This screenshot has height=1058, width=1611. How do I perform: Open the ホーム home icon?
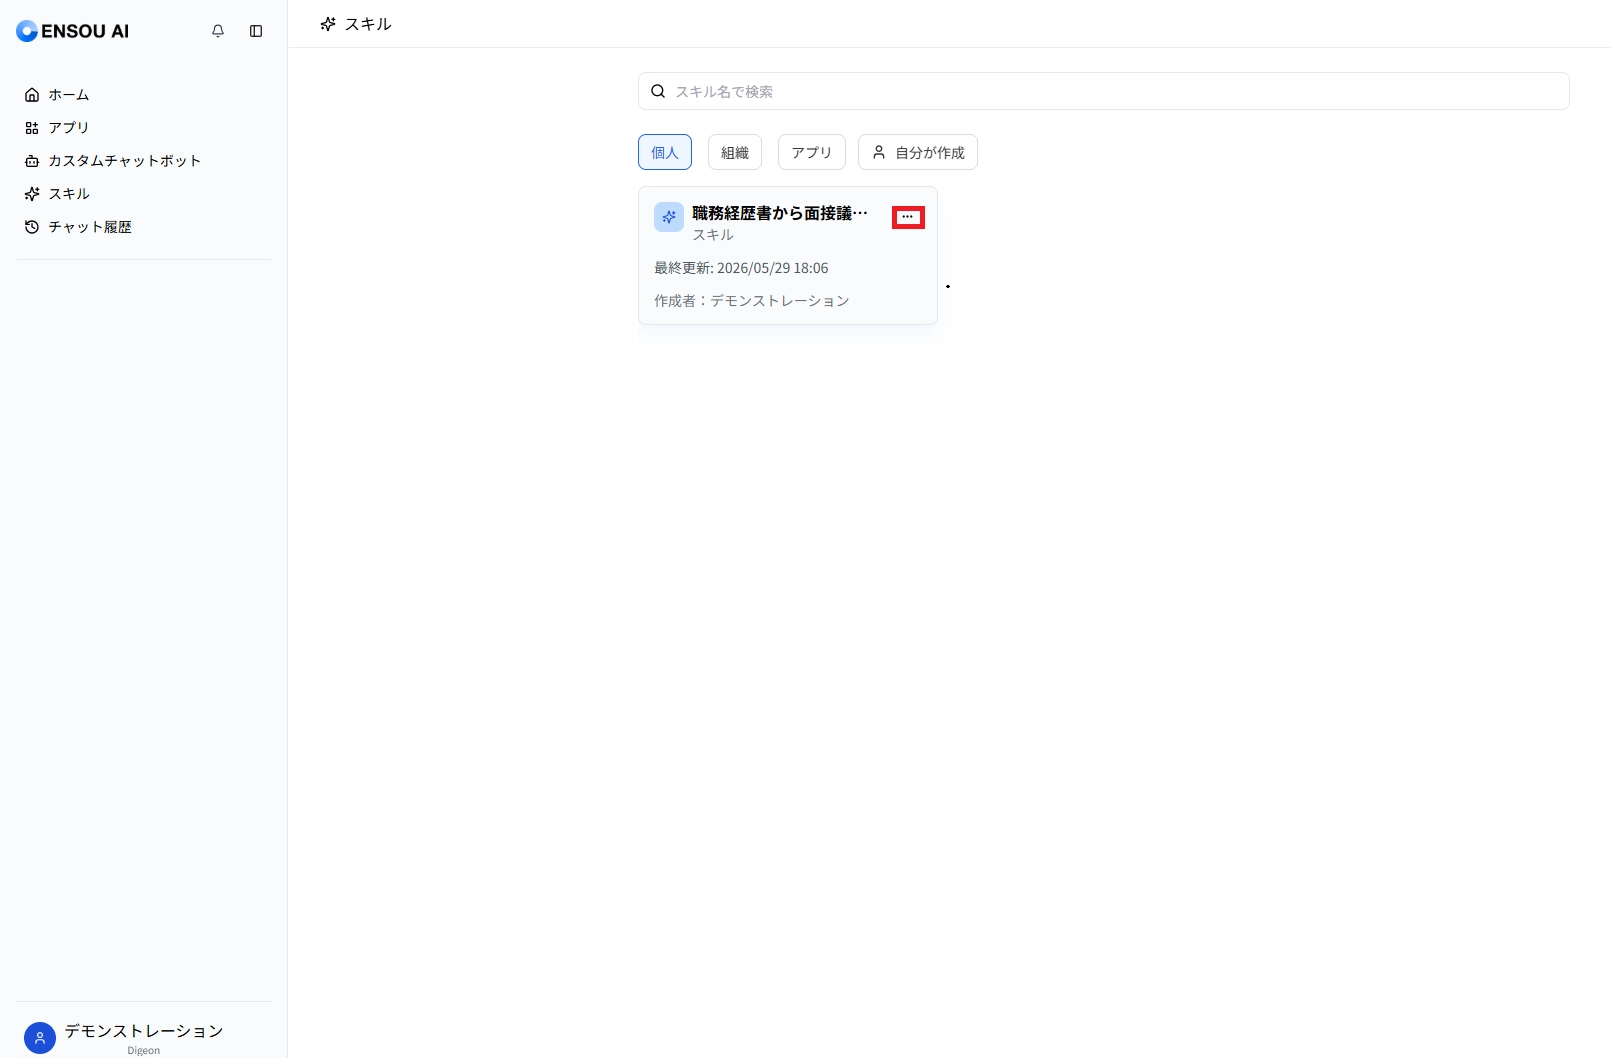(x=32, y=95)
